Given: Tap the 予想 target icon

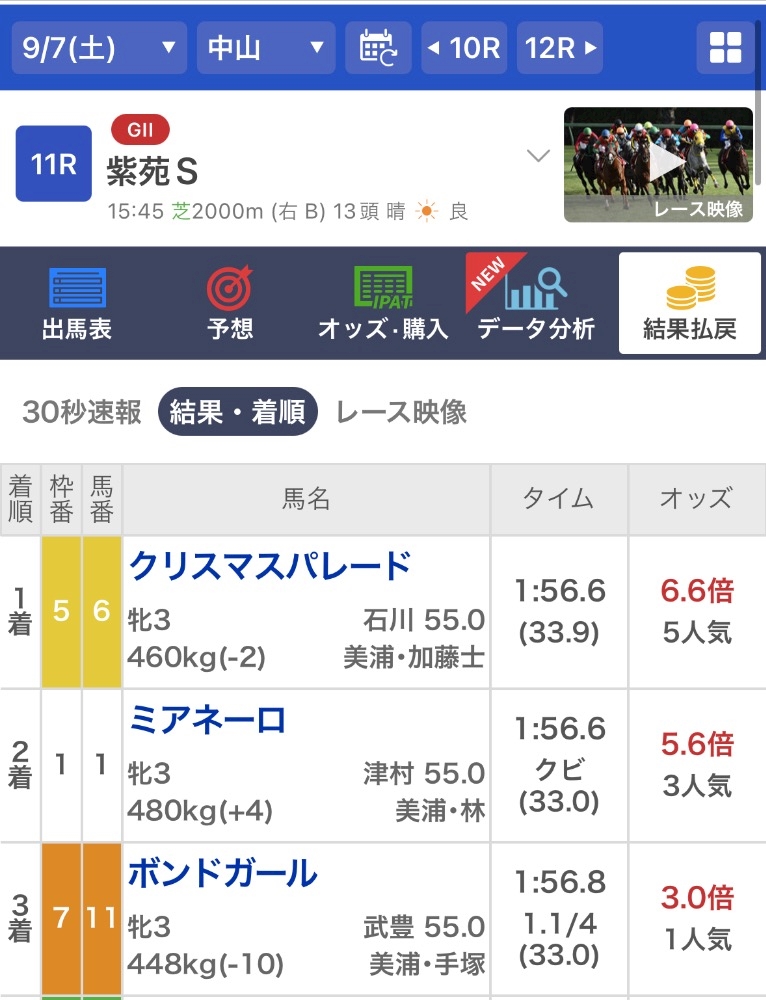Looking at the screenshot, I should (x=230, y=289).
